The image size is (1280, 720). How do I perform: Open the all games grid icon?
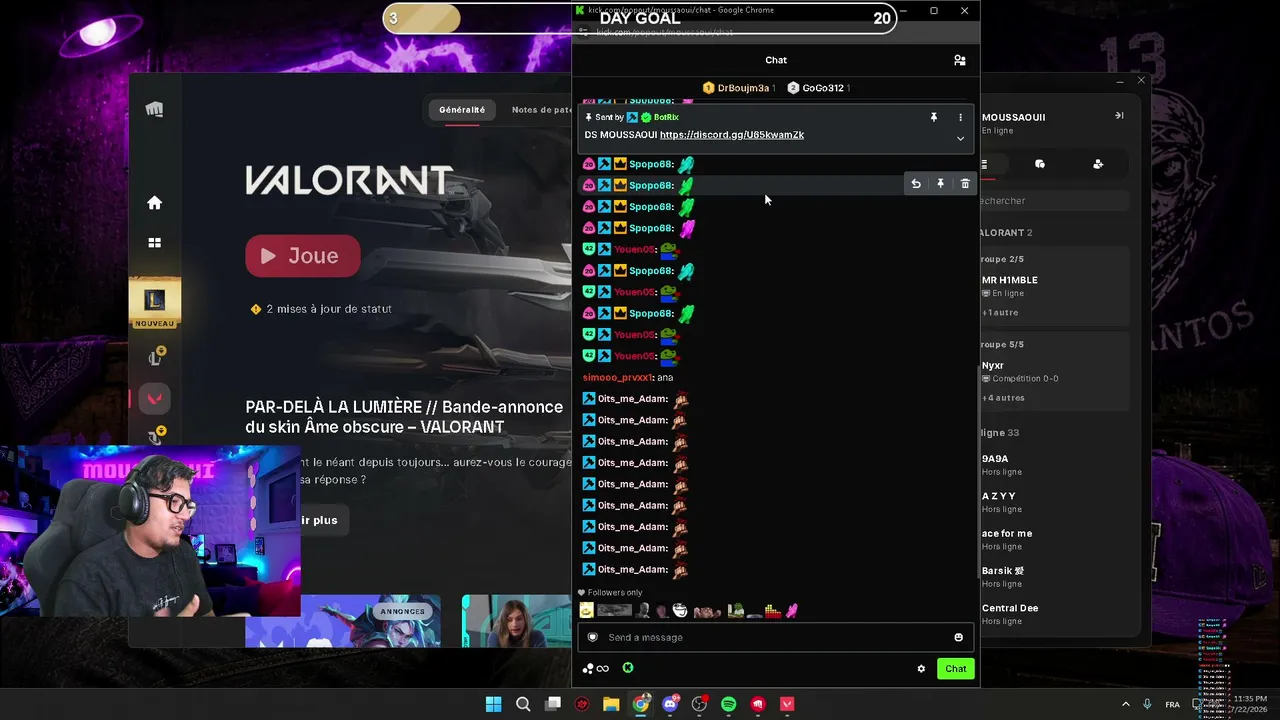pyautogui.click(x=154, y=243)
